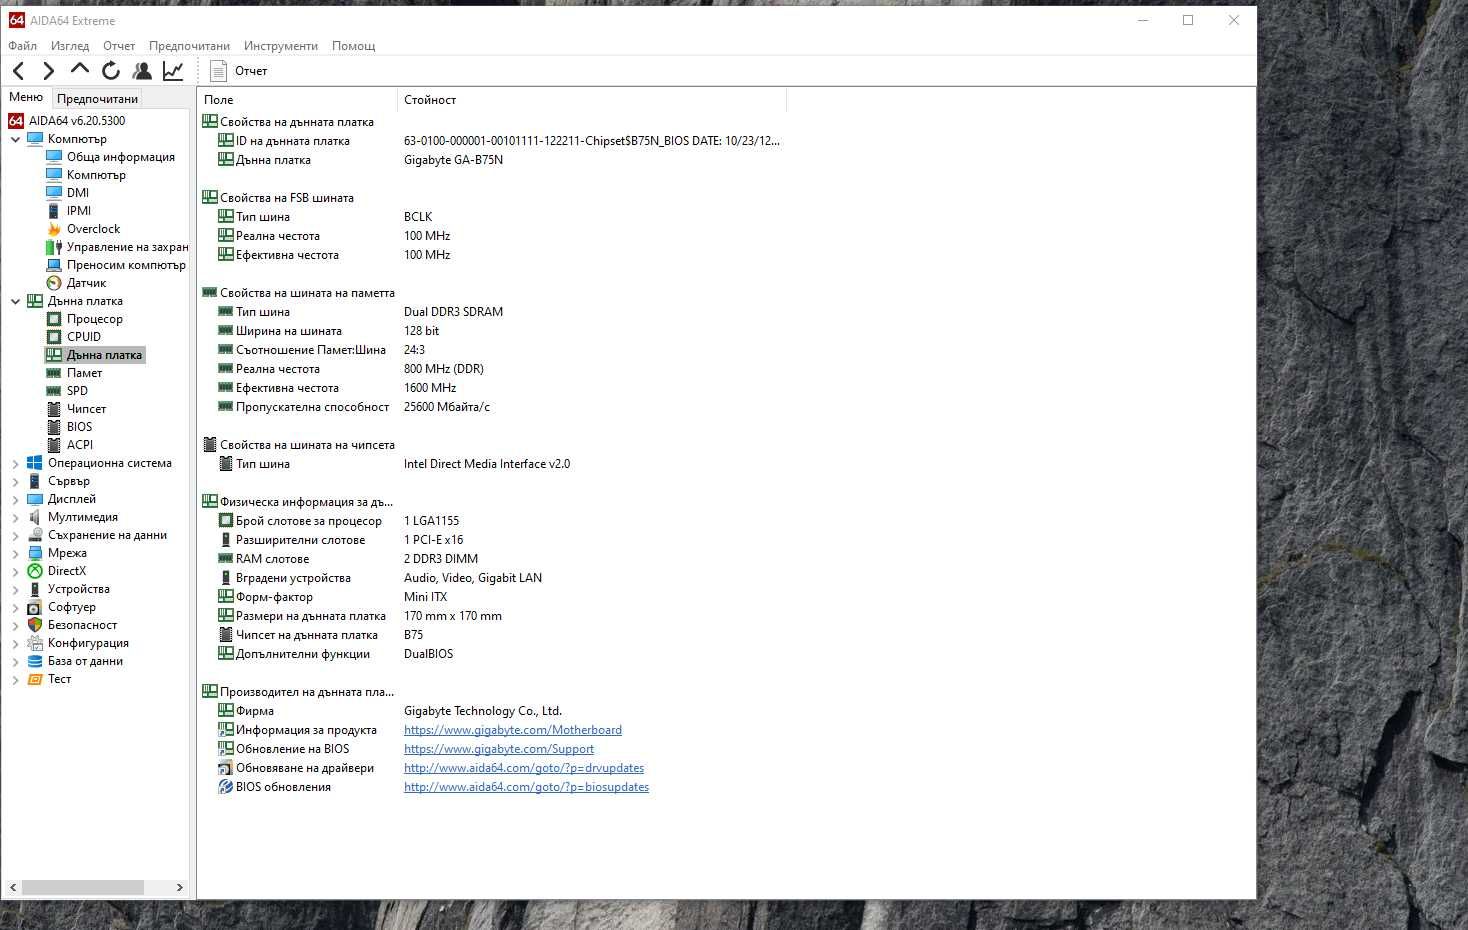This screenshot has height=930, width=1468.
Task: Open the Изглед menu
Action: 70,46
